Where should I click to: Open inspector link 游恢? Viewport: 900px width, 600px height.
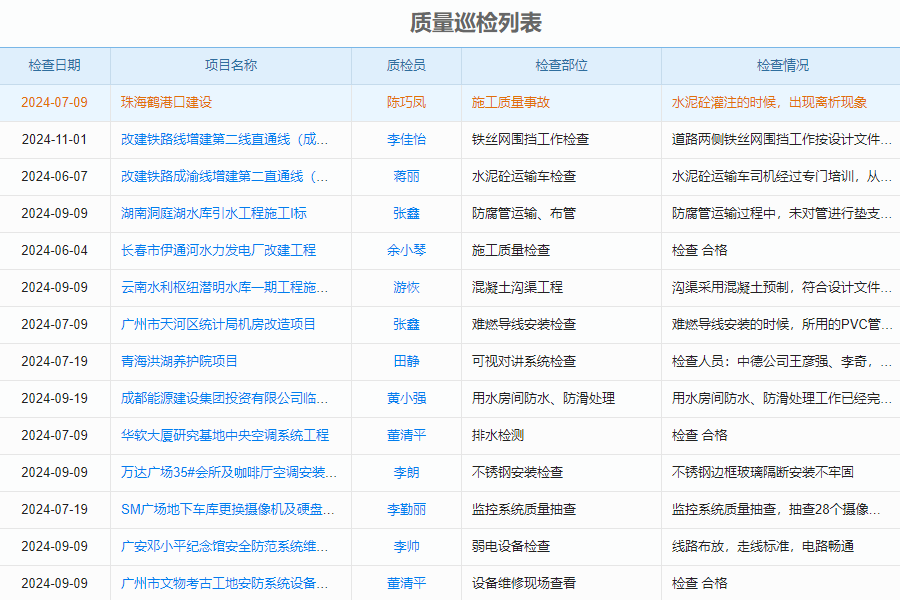(x=406, y=288)
